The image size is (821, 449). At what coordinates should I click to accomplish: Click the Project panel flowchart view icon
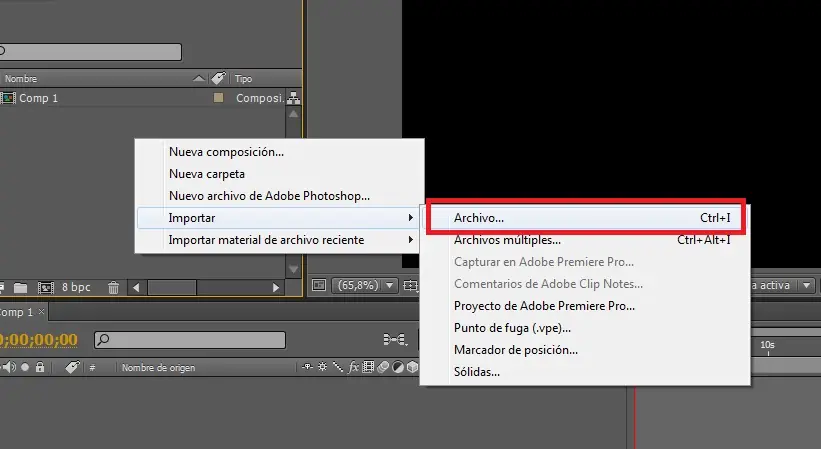point(294,97)
